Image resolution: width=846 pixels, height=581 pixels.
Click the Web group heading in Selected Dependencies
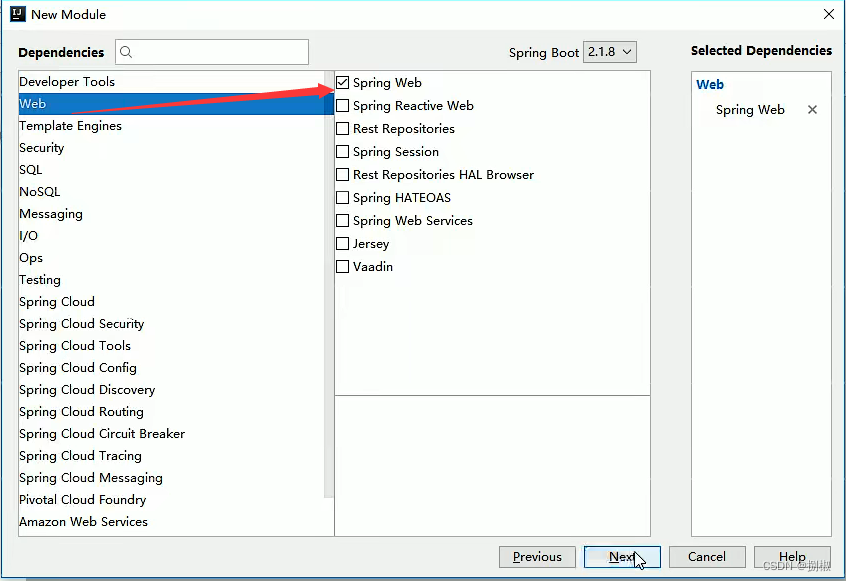[x=709, y=85]
